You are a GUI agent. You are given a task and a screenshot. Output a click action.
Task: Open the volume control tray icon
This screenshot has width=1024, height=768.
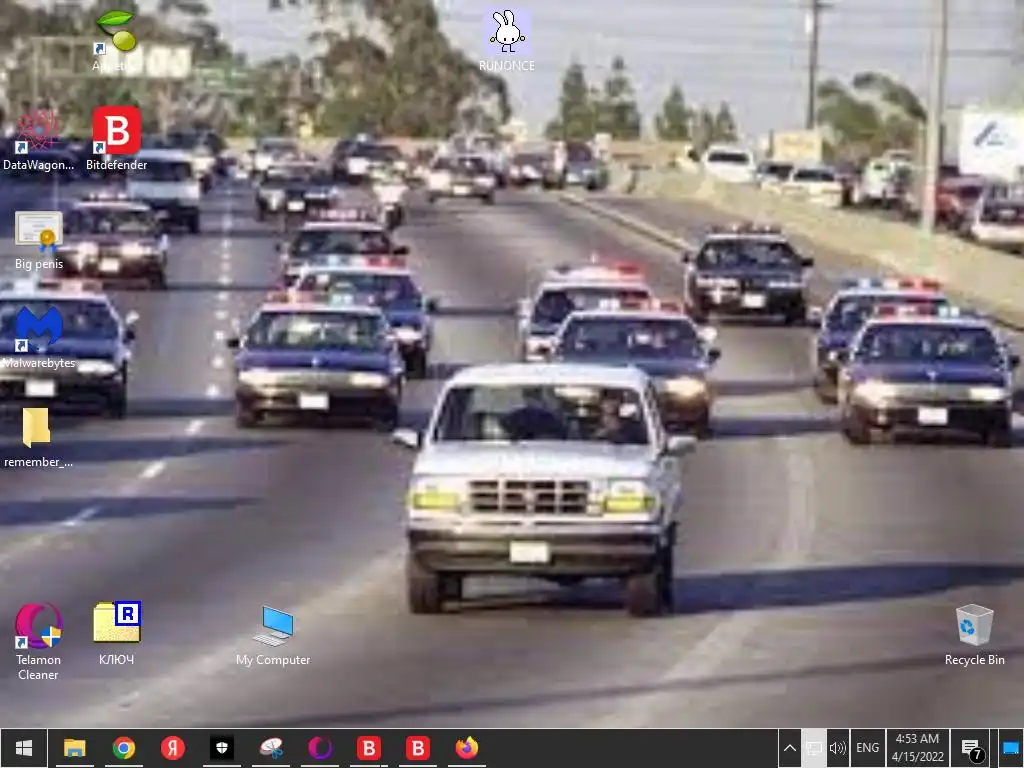coord(838,748)
